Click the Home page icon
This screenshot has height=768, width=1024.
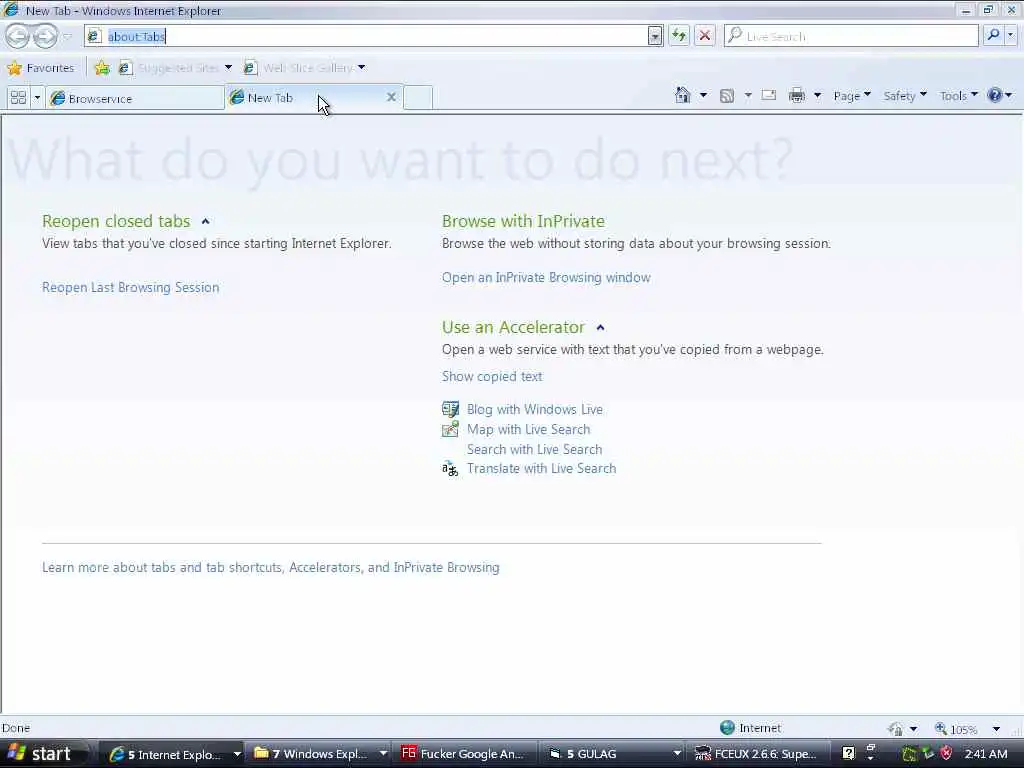(682, 95)
